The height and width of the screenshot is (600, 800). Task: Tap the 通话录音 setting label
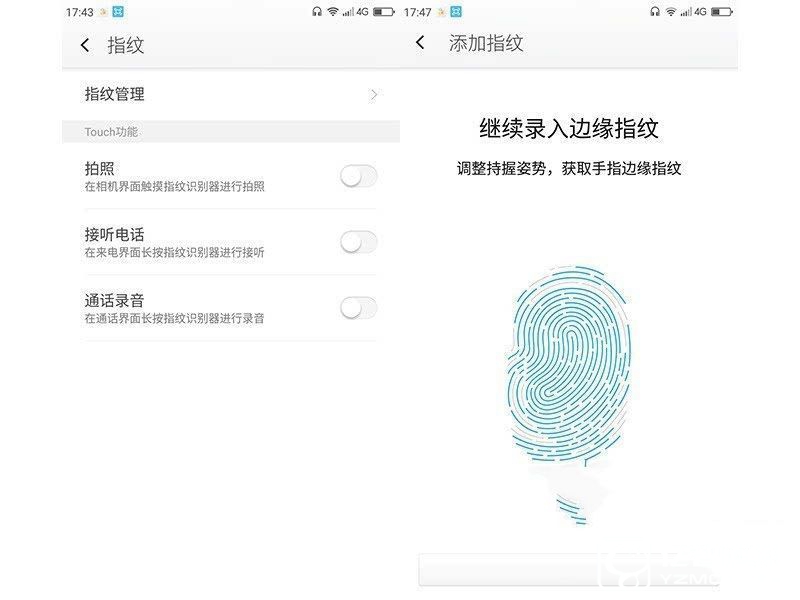tap(114, 301)
